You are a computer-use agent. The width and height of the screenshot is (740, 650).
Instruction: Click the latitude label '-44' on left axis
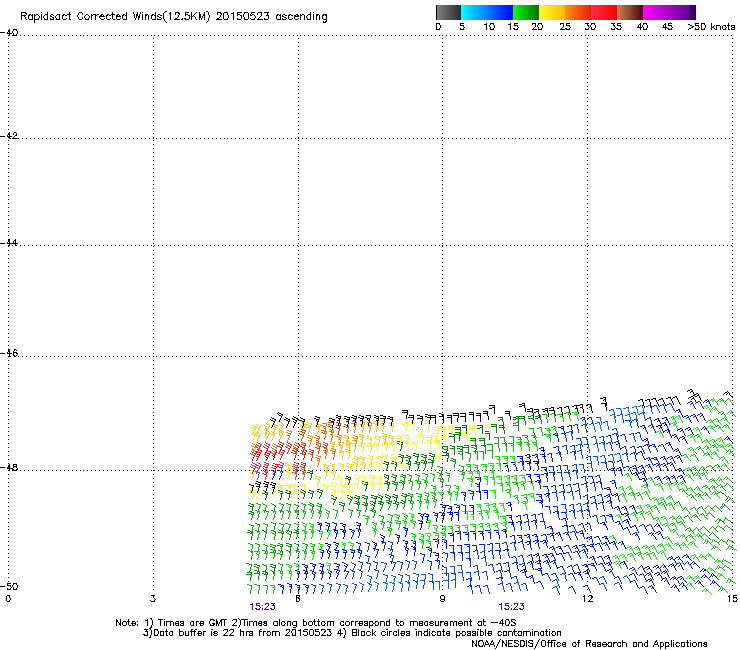(9, 243)
